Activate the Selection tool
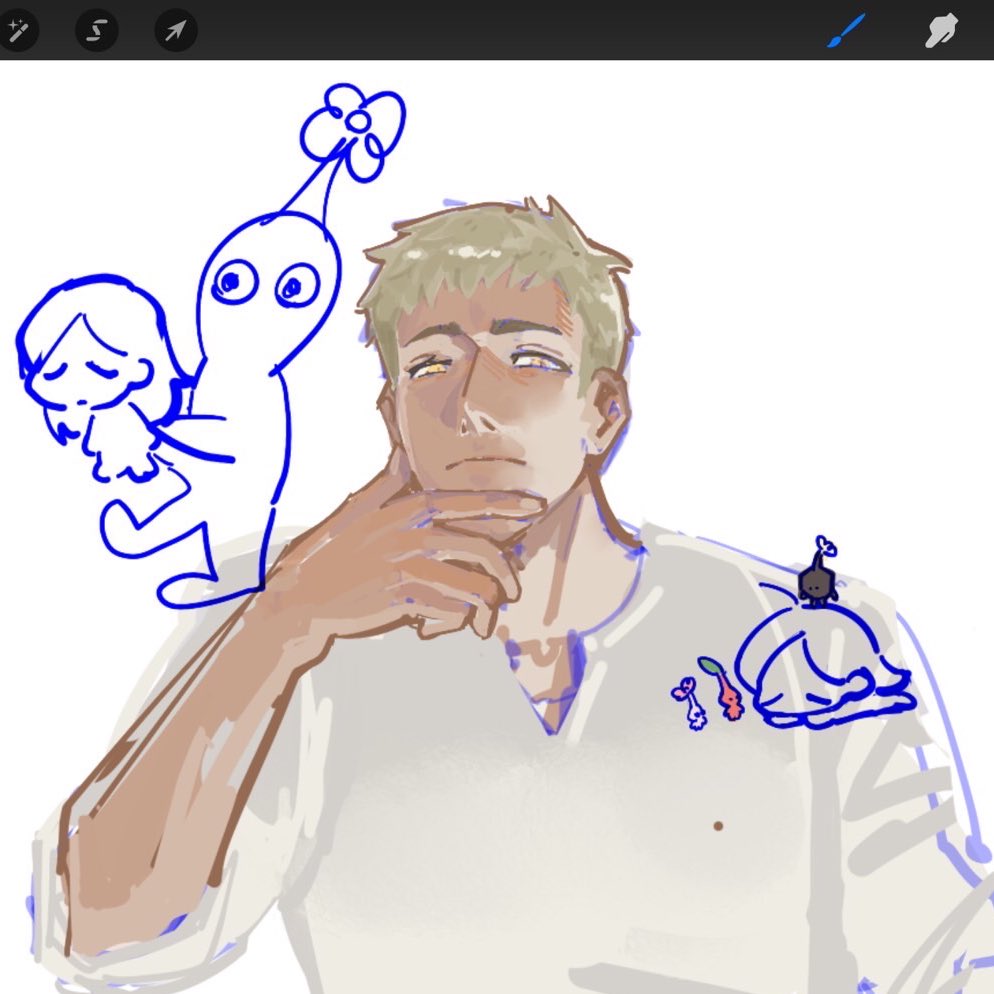Image resolution: width=994 pixels, height=994 pixels. tap(96, 30)
